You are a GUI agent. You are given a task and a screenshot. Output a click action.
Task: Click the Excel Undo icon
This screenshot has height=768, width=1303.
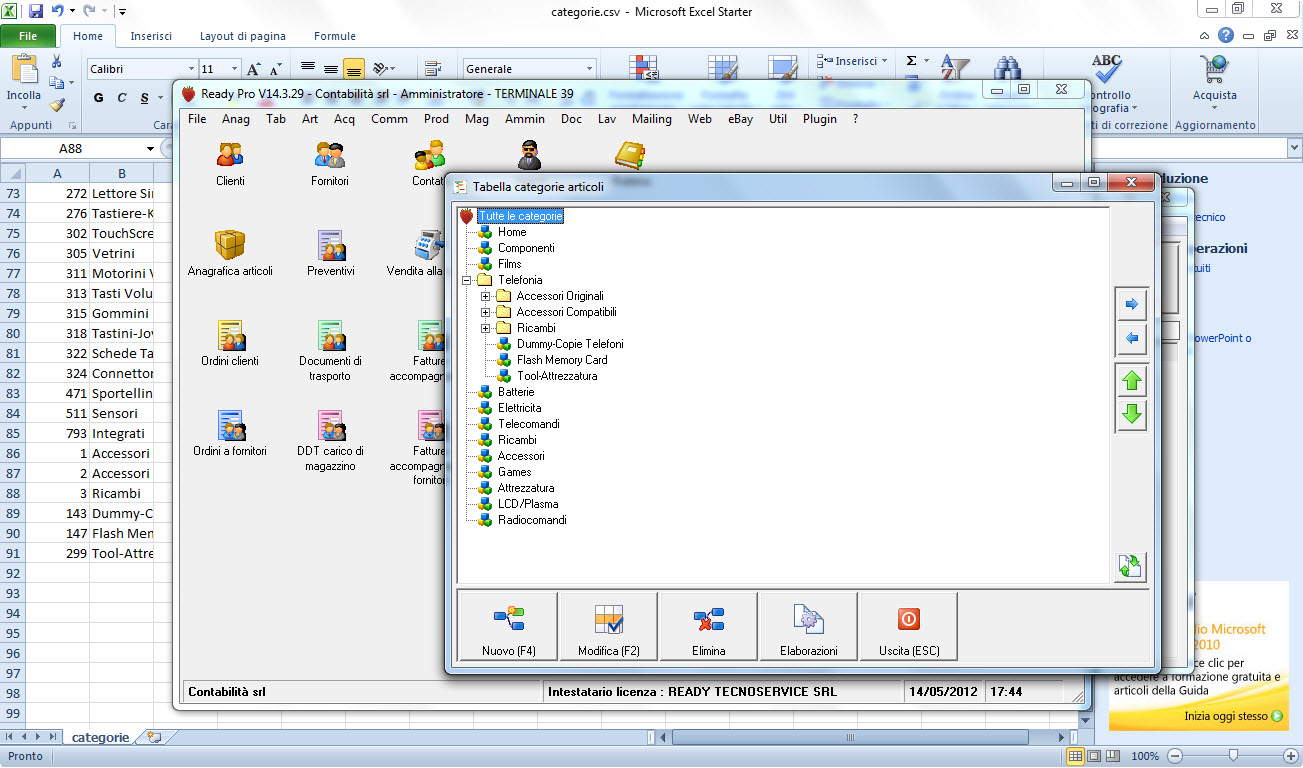[58, 11]
